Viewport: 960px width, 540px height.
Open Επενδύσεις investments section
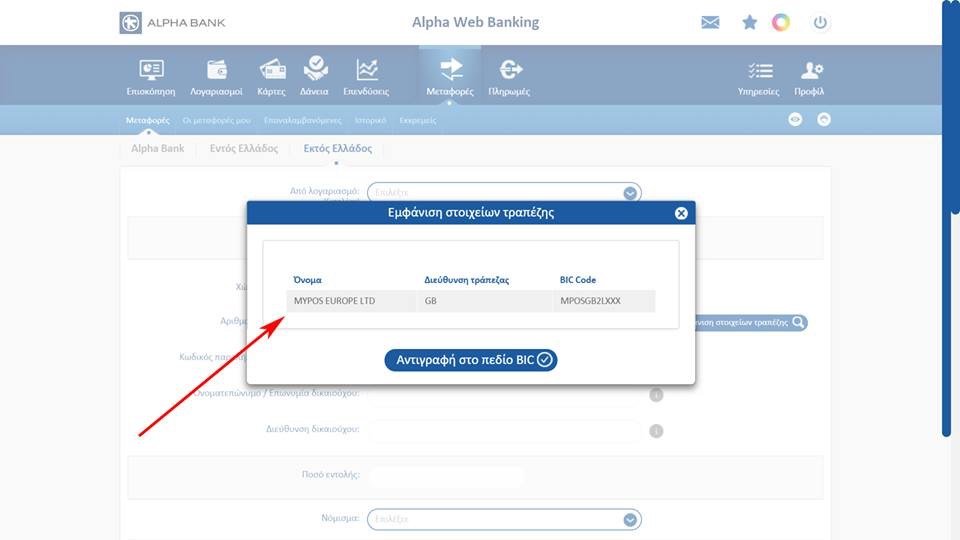tap(366, 77)
